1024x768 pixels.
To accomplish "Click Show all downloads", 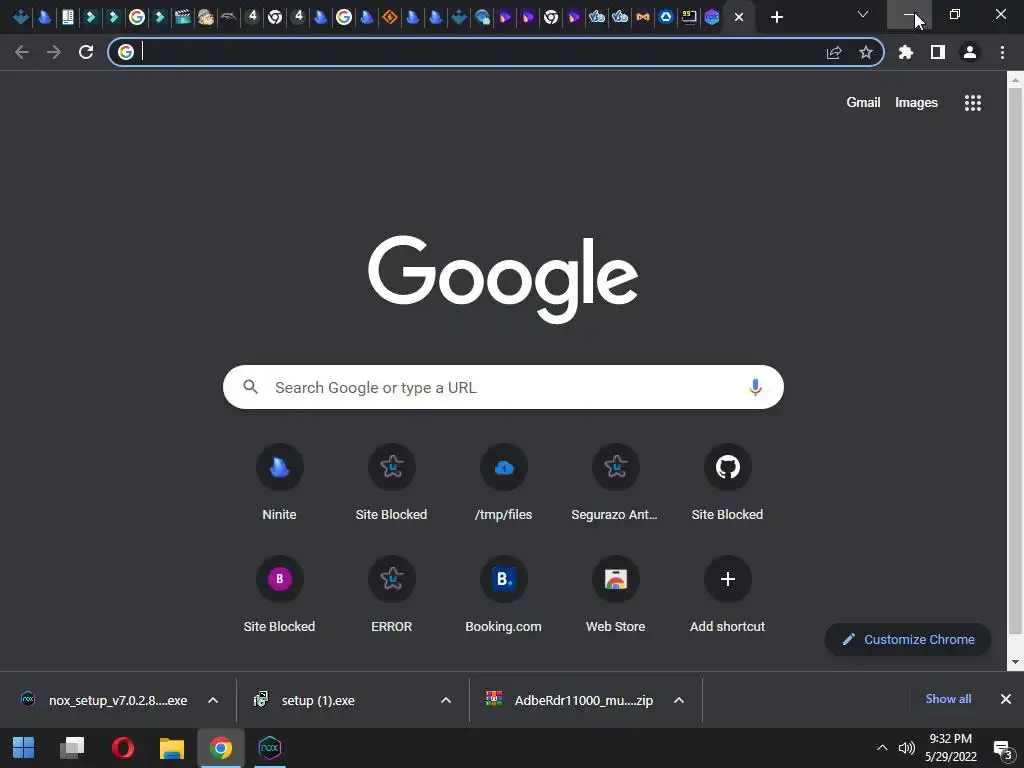I will pyautogui.click(x=948, y=699).
